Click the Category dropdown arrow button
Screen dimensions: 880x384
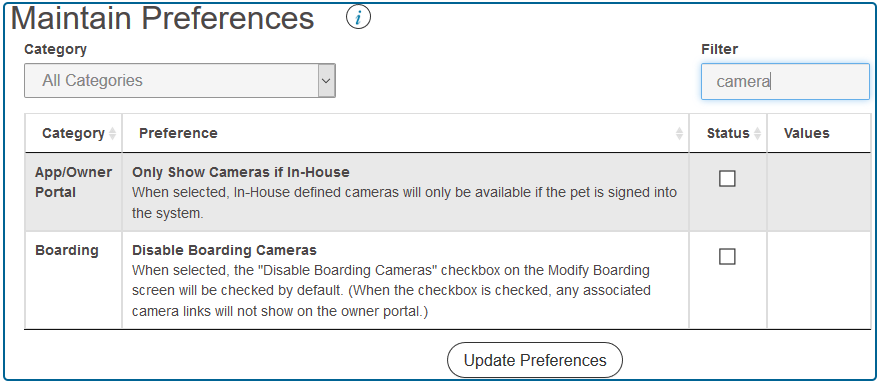[327, 80]
